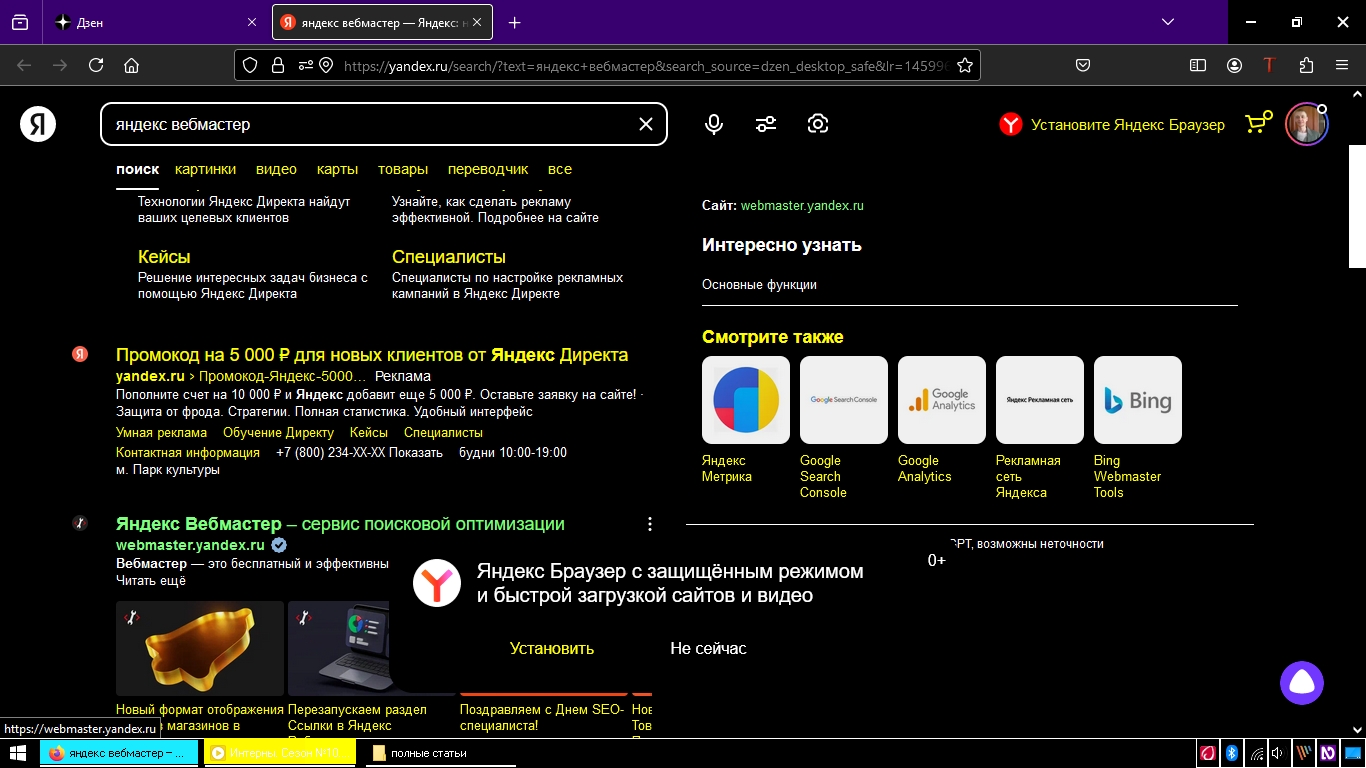This screenshot has width=1366, height=768.
Task: Open Перезапускаем раздел Ссылки news thumbnail
Action: tap(340, 648)
